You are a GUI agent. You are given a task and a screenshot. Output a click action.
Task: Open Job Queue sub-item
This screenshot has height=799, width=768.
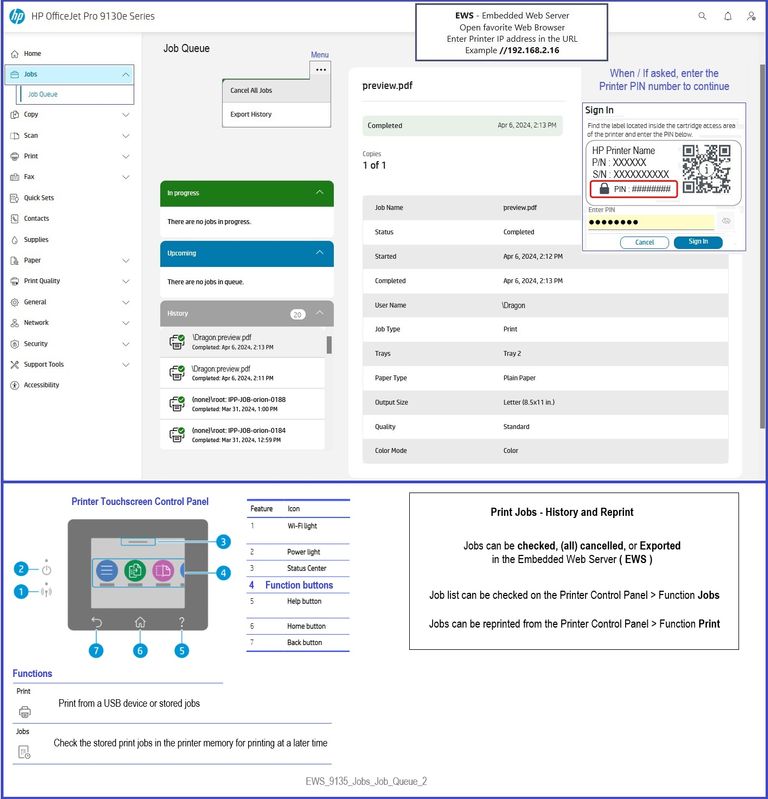point(43,94)
